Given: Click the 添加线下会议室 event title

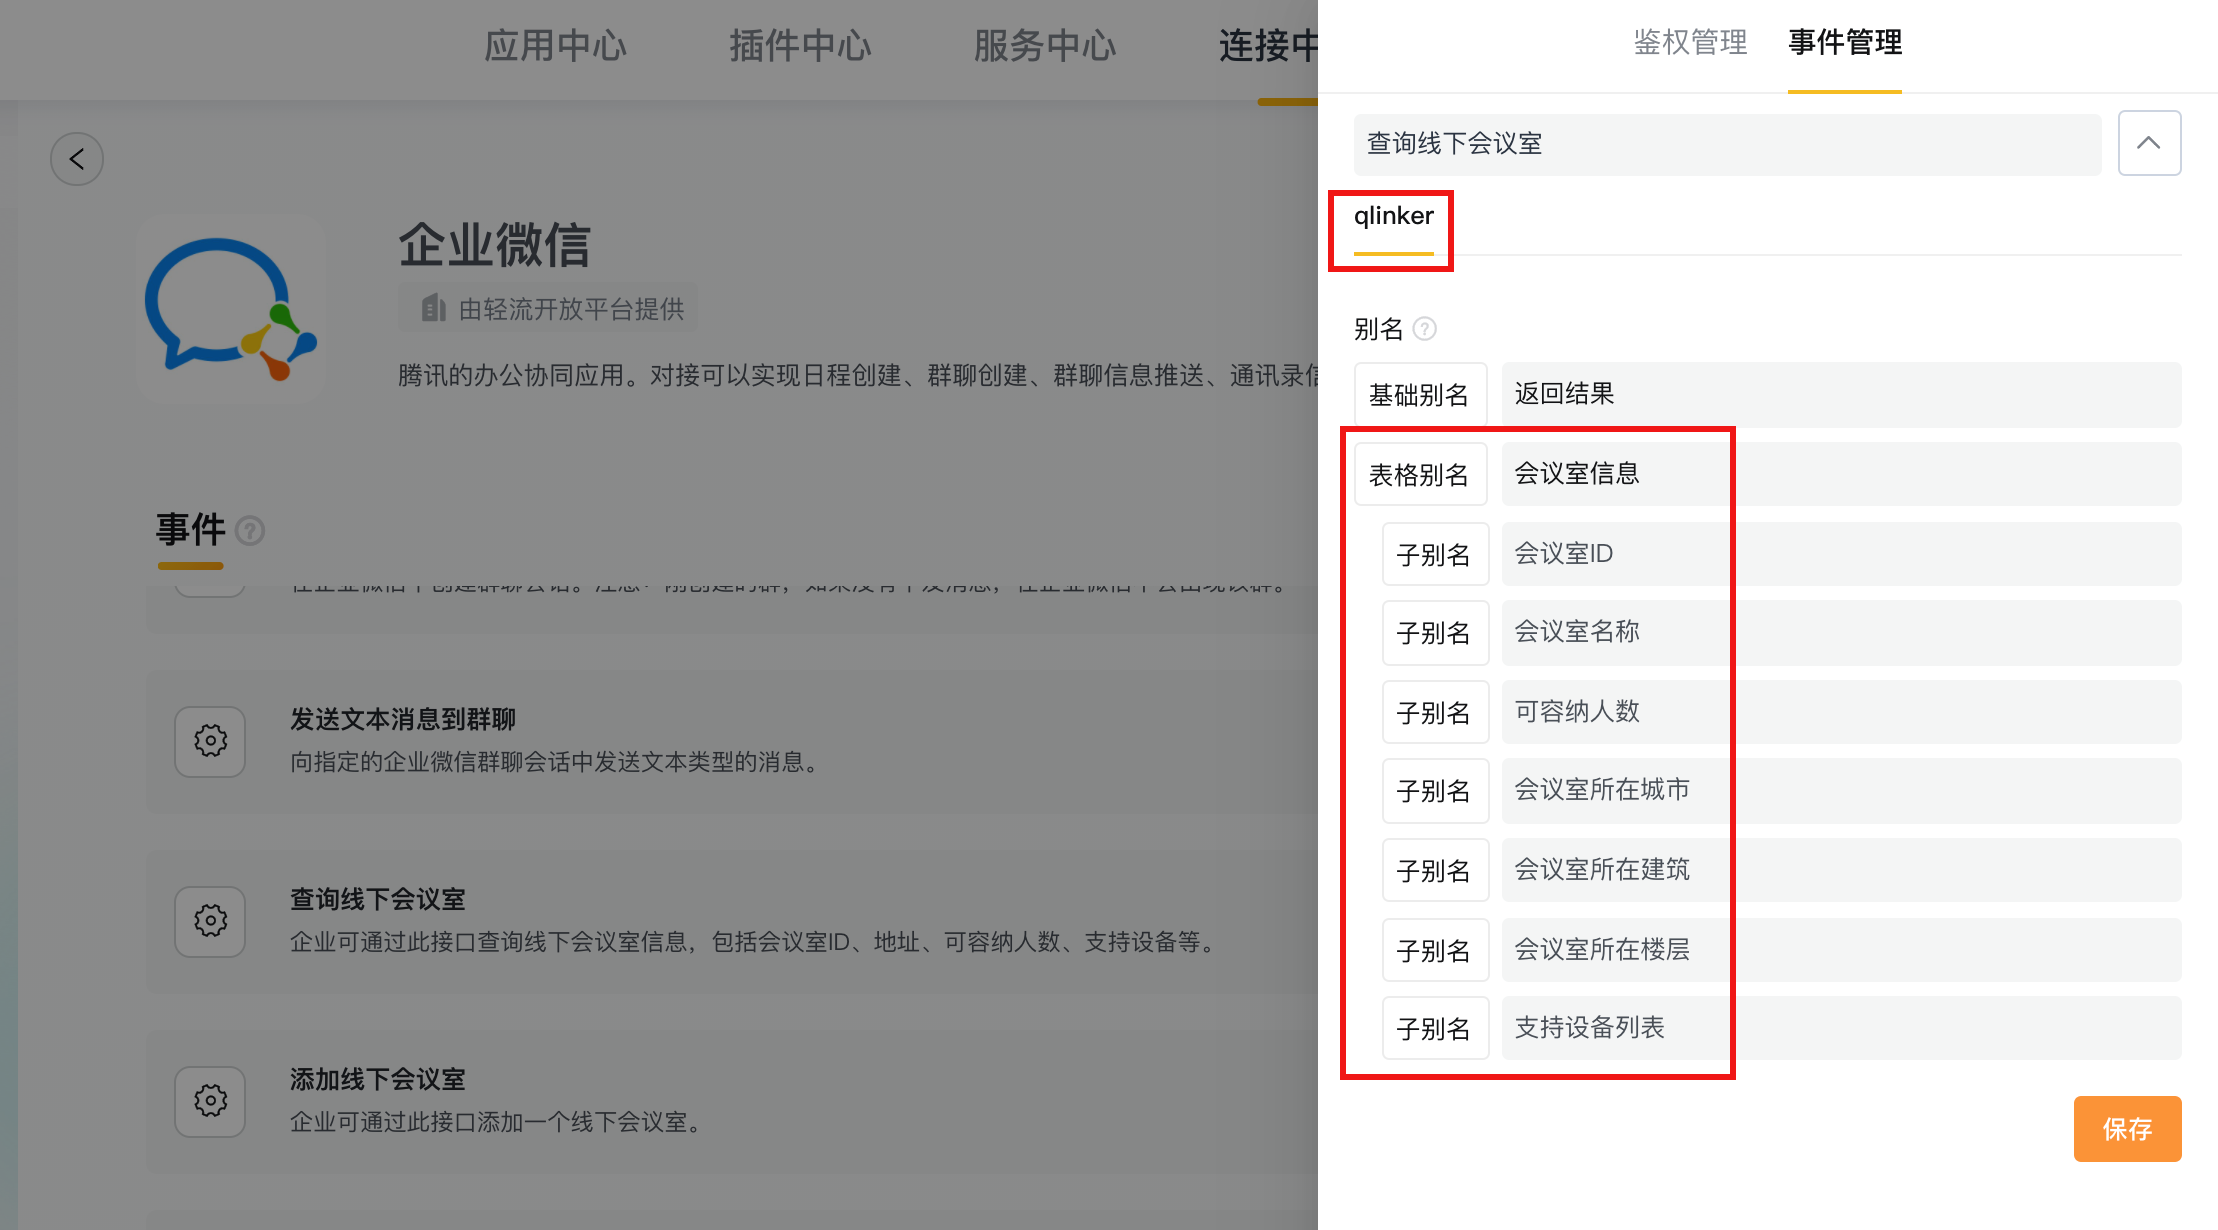Looking at the screenshot, I should pos(378,1079).
